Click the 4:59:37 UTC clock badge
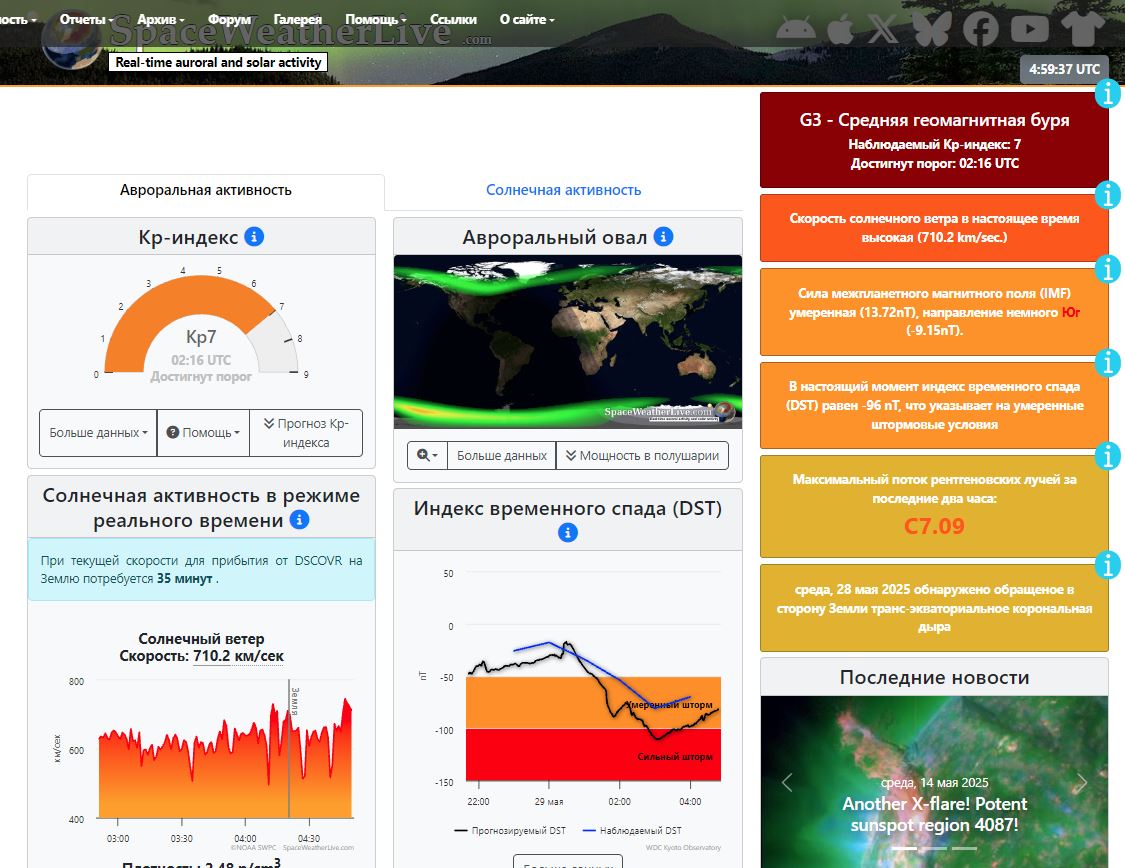 (x=1064, y=69)
